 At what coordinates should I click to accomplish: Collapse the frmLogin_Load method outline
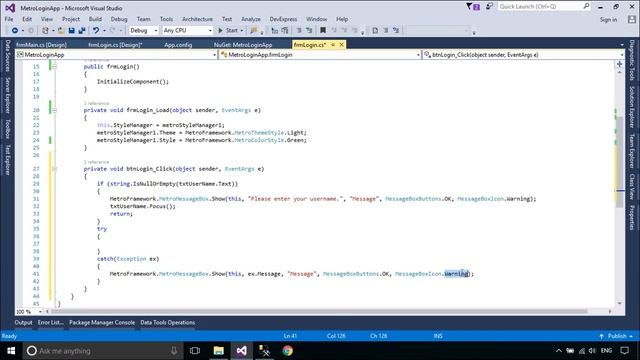coord(54,110)
